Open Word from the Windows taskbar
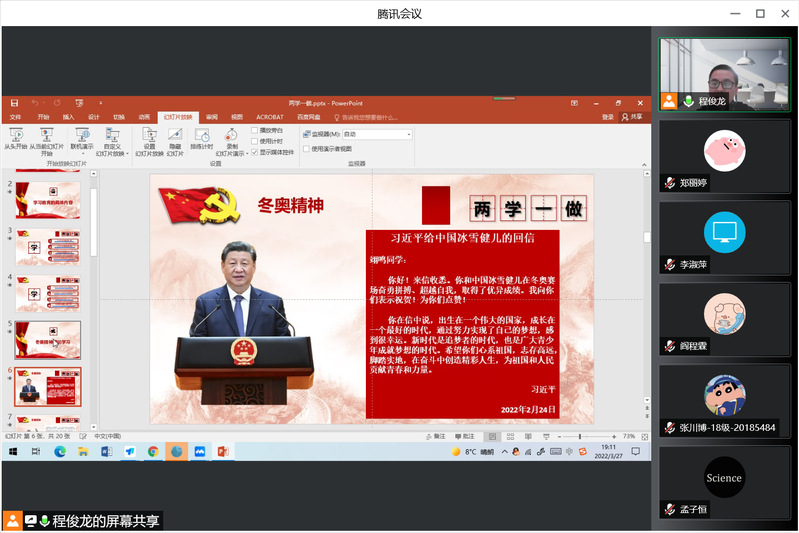799x533 pixels. 107,452
